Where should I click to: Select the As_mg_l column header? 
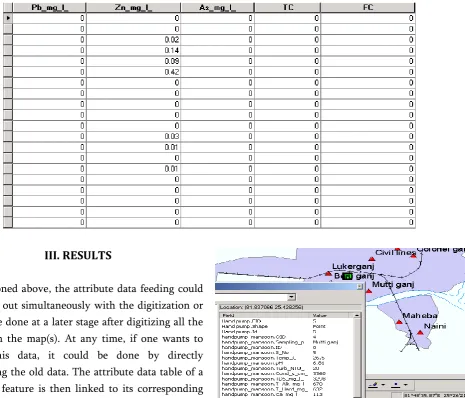coord(217,7)
